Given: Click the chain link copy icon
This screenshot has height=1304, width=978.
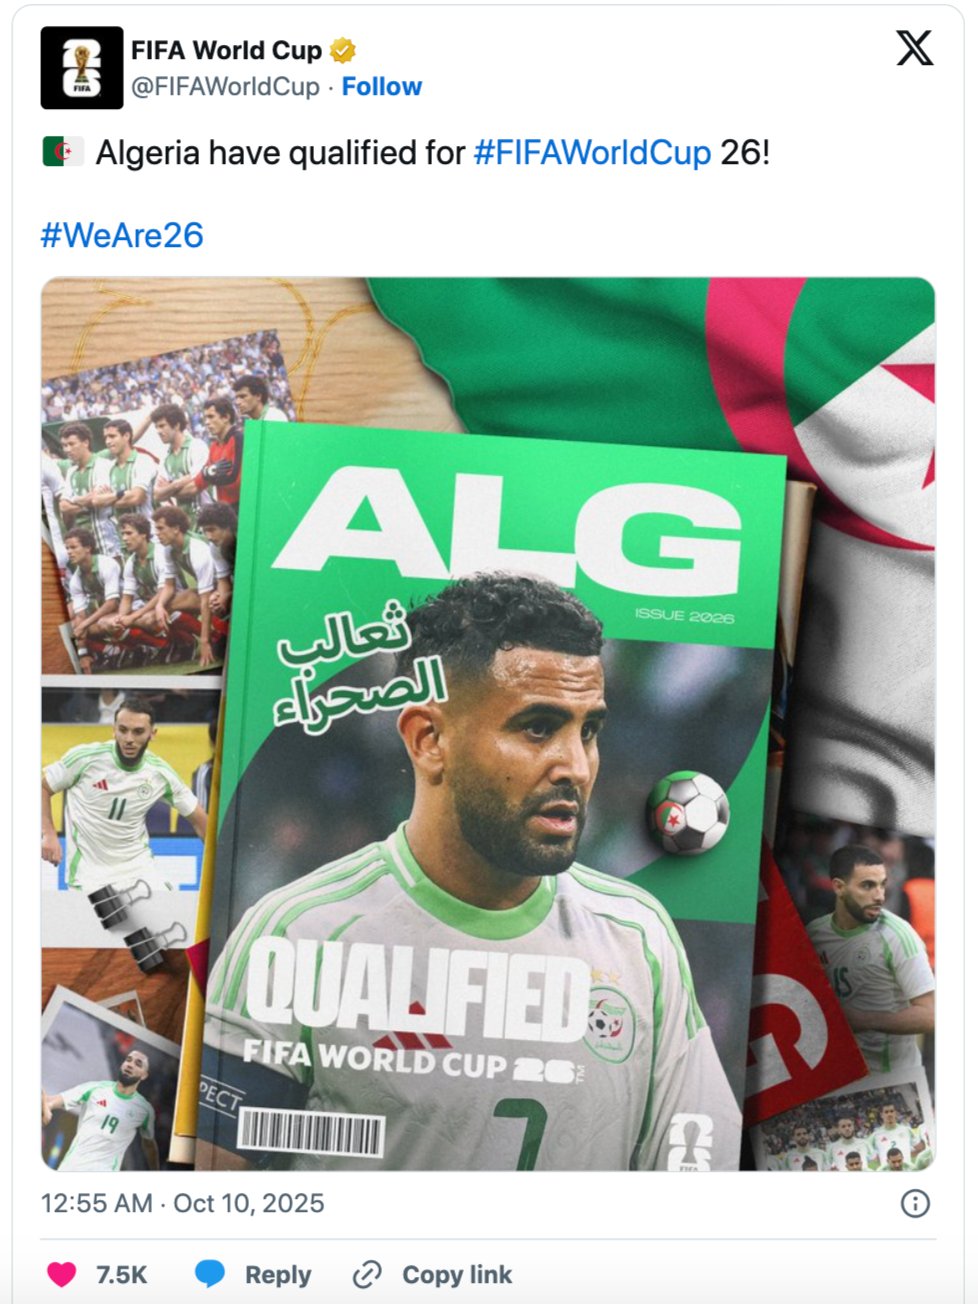Looking at the screenshot, I should coord(367,1275).
